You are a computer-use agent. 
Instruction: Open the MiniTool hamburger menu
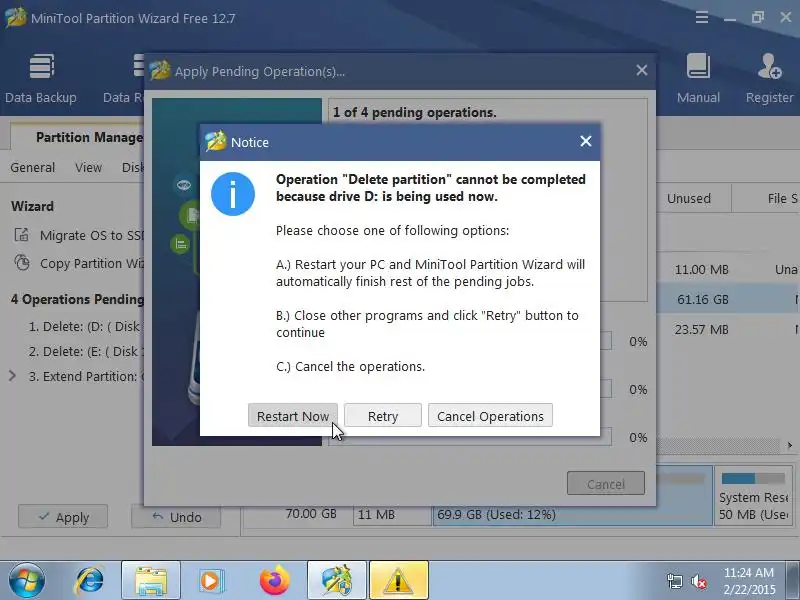pos(702,18)
